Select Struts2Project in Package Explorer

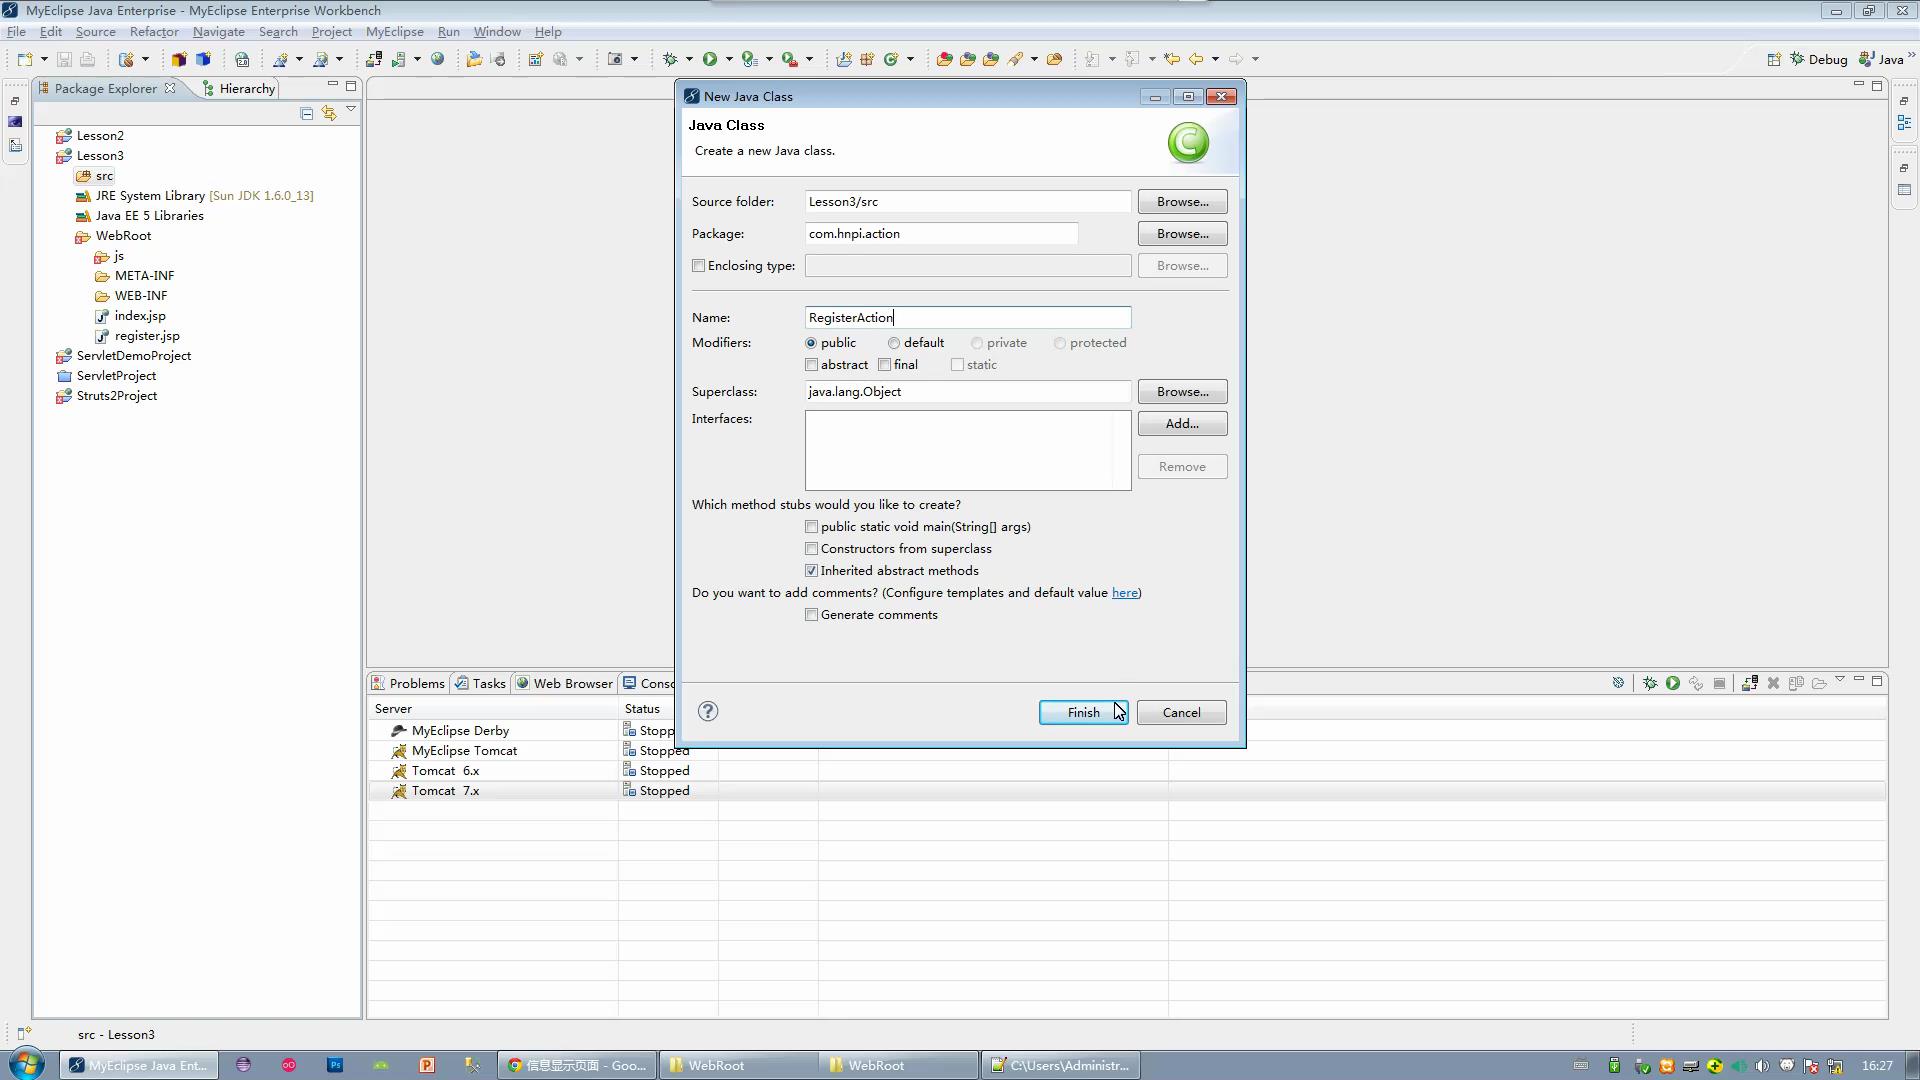point(117,396)
